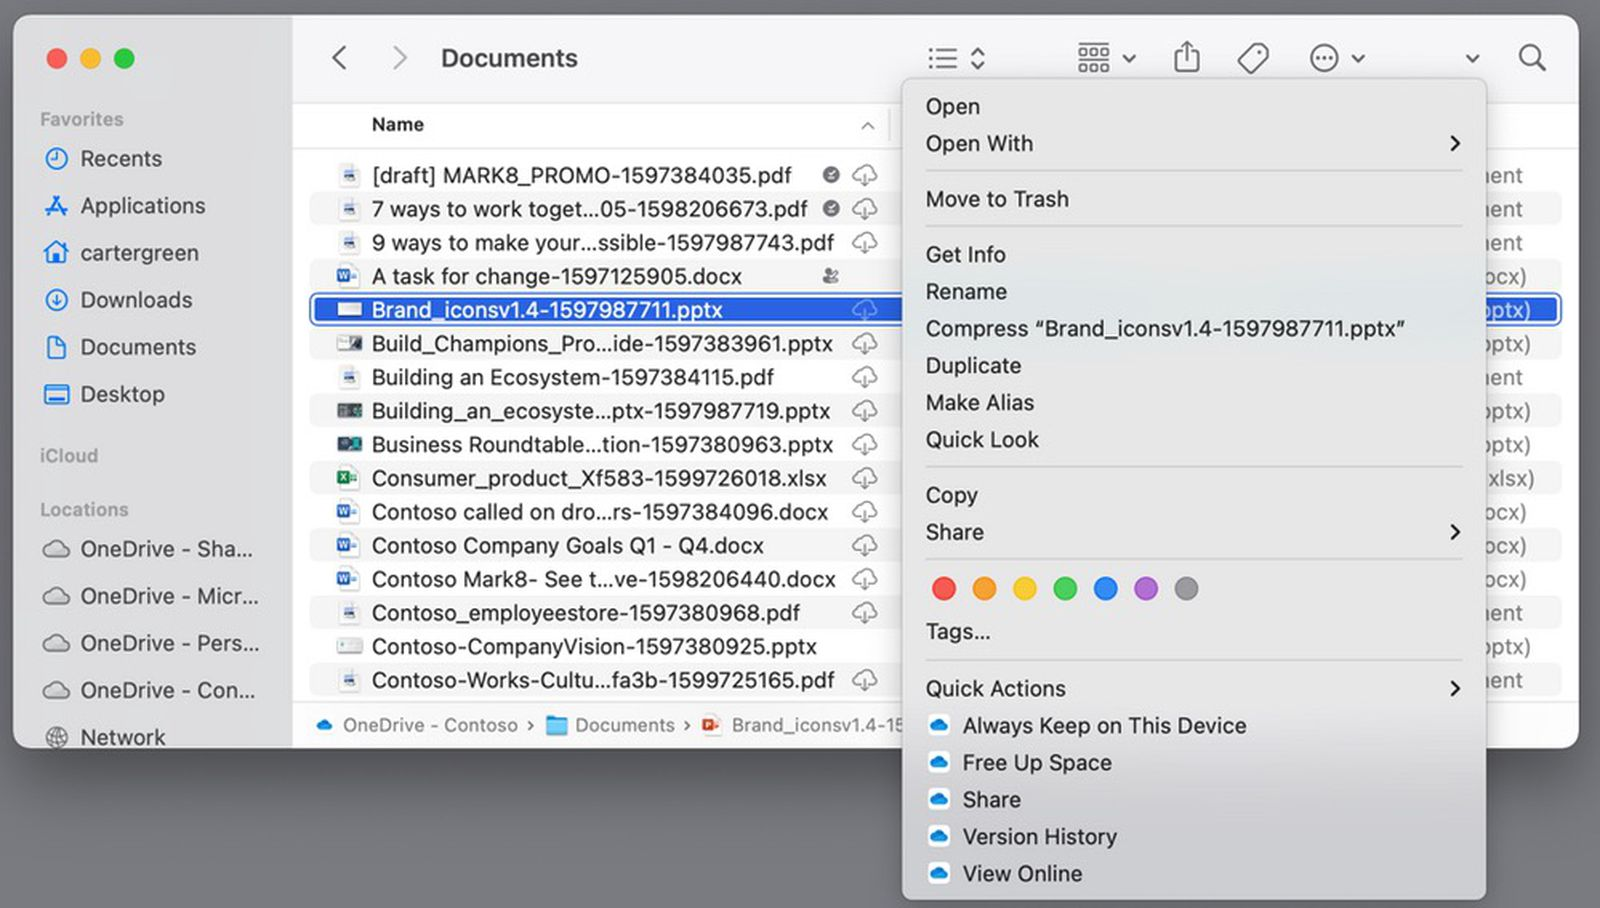Click the Edit Tags toolbar icon
The width and height of the screenshot is (1600, 908).
1252,58
